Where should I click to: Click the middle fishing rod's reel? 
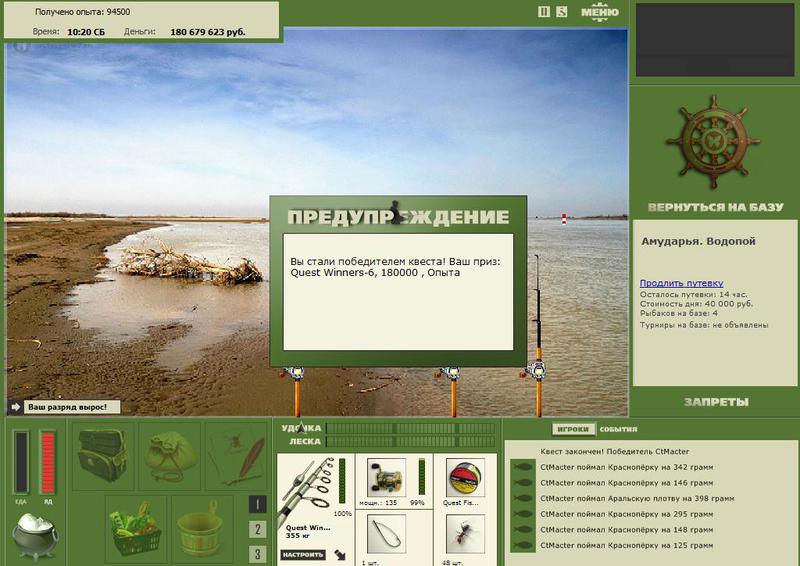[x=452, y=374]
